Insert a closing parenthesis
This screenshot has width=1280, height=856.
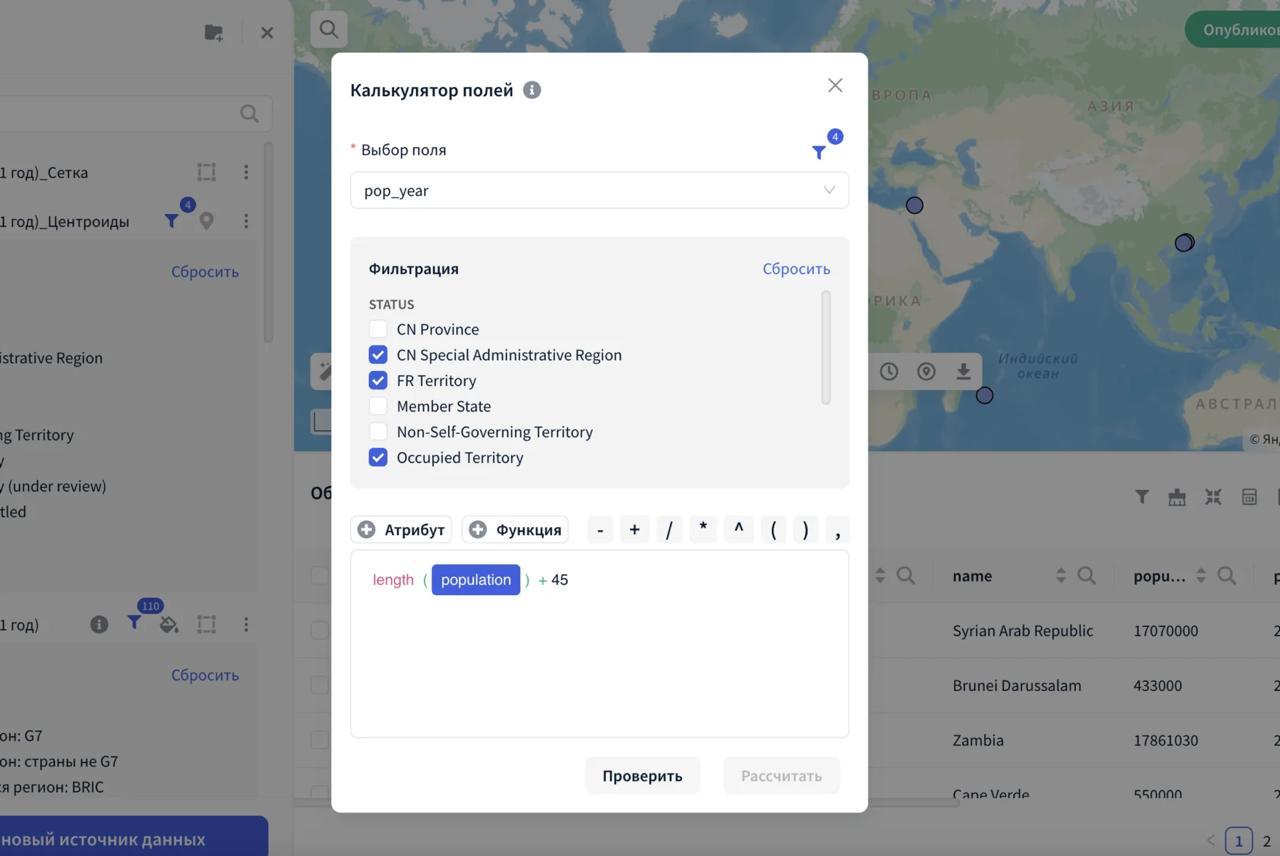(805, 529)
